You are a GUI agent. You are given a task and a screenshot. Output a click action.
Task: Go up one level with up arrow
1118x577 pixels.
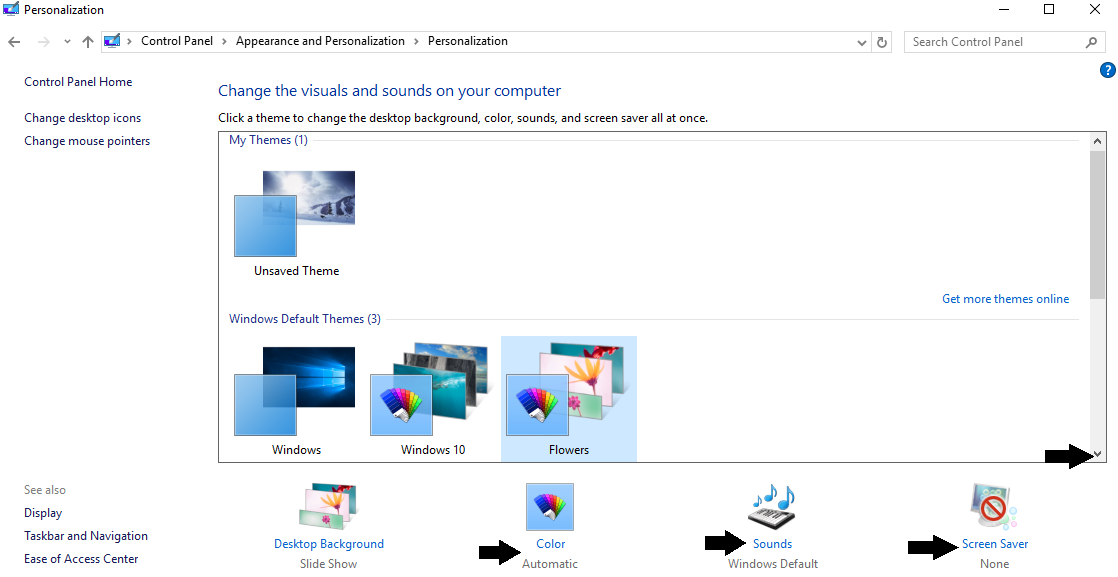coord(88,42)
